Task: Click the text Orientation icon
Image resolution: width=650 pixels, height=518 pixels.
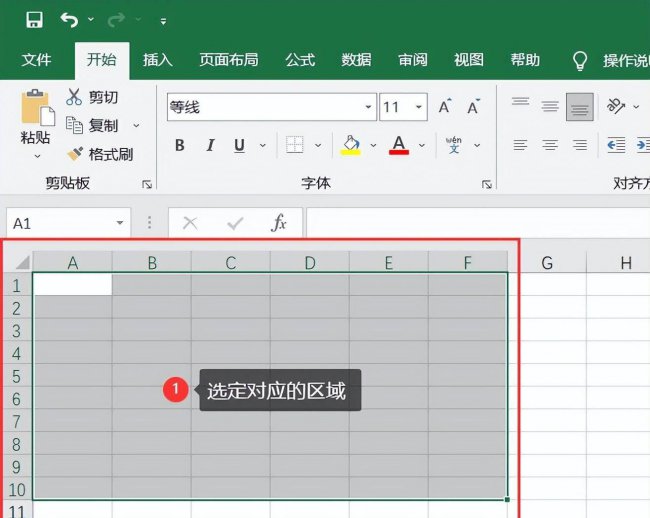Action: click(616, 106)
